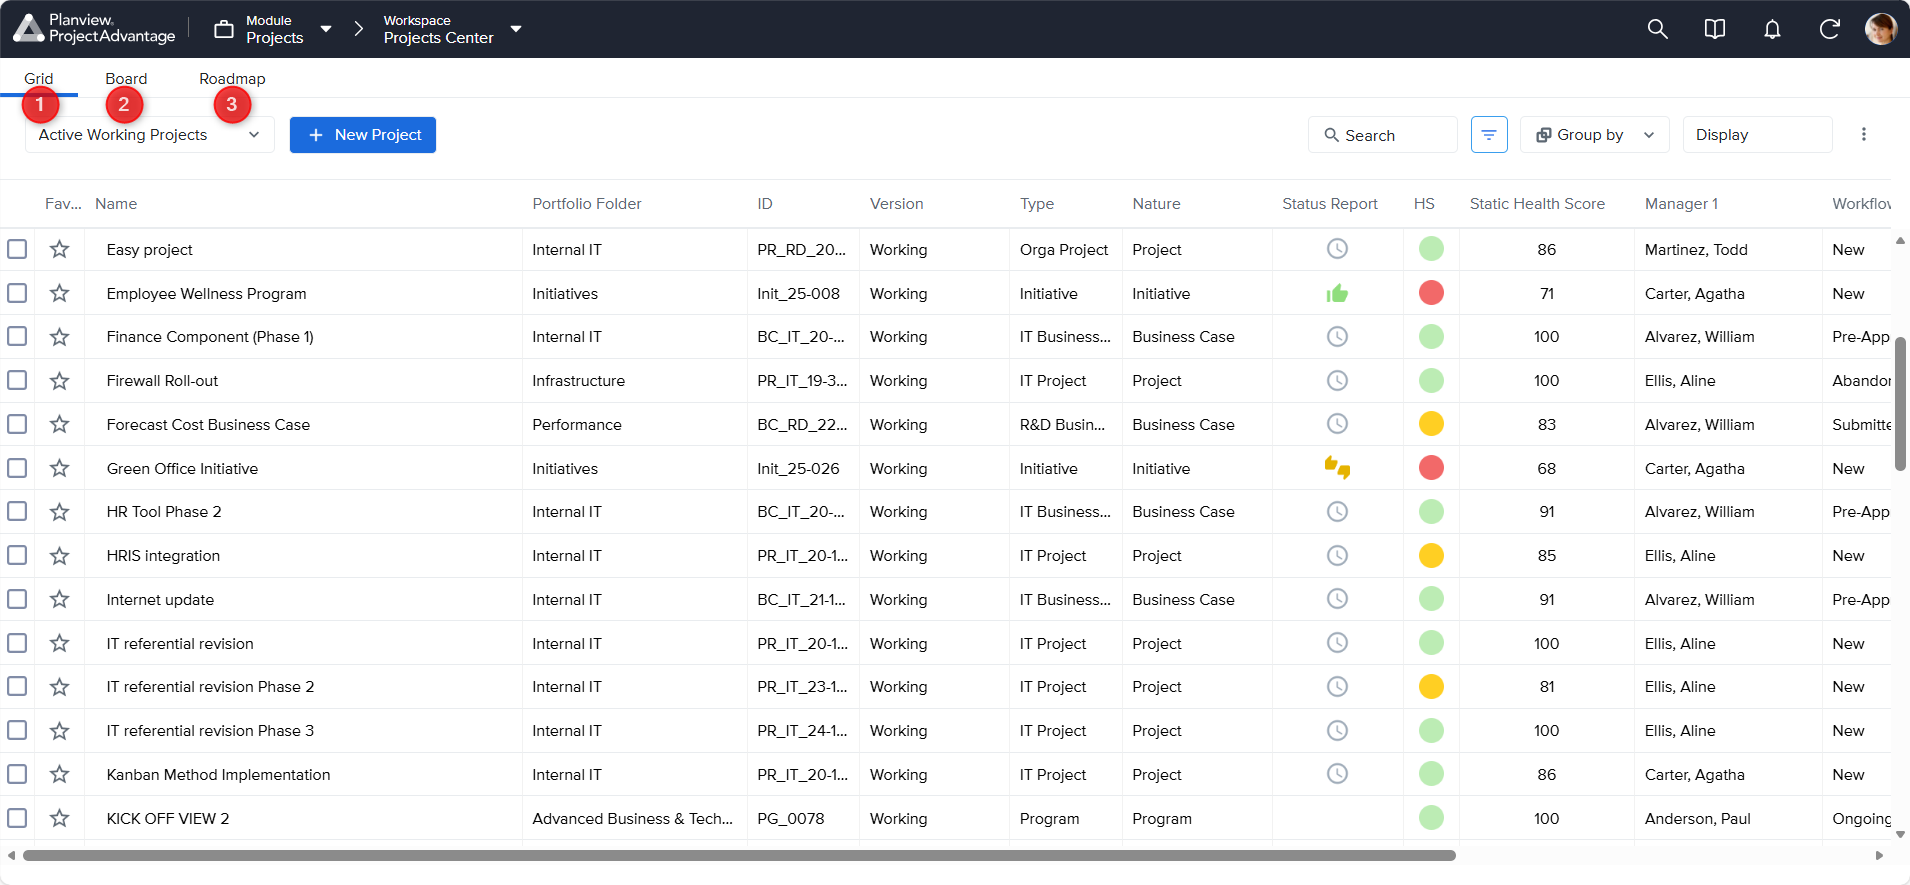Viewport: 1910px width, 885px height.
Task: Click thumbs-up status report for Employee Wellness Program
Action: [x=1337, y=294]
